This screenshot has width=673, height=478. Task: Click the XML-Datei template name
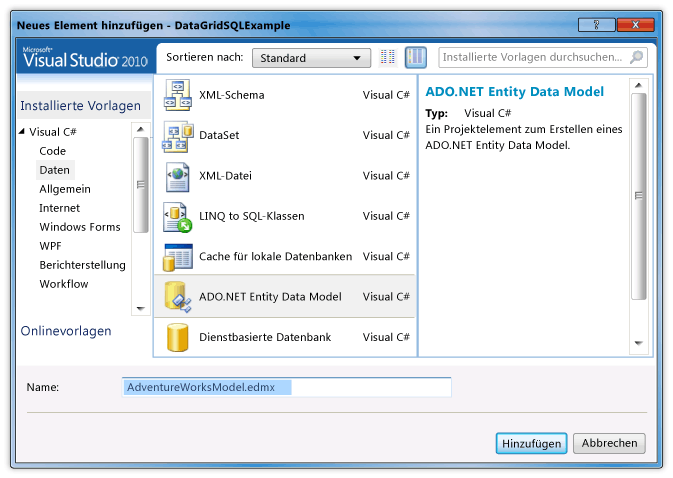pos(225,175)
